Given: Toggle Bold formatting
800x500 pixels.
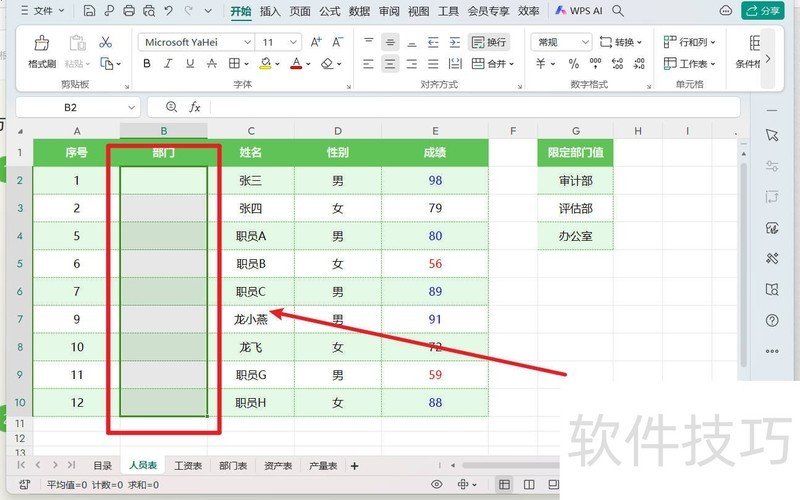Looking at the screenshot, I should [147, 64].
